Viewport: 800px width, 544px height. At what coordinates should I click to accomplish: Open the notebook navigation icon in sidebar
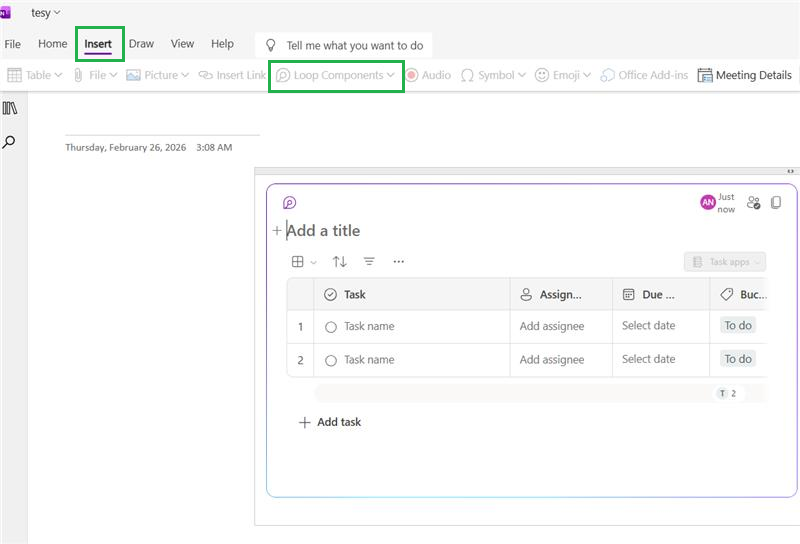coord(10,108)
